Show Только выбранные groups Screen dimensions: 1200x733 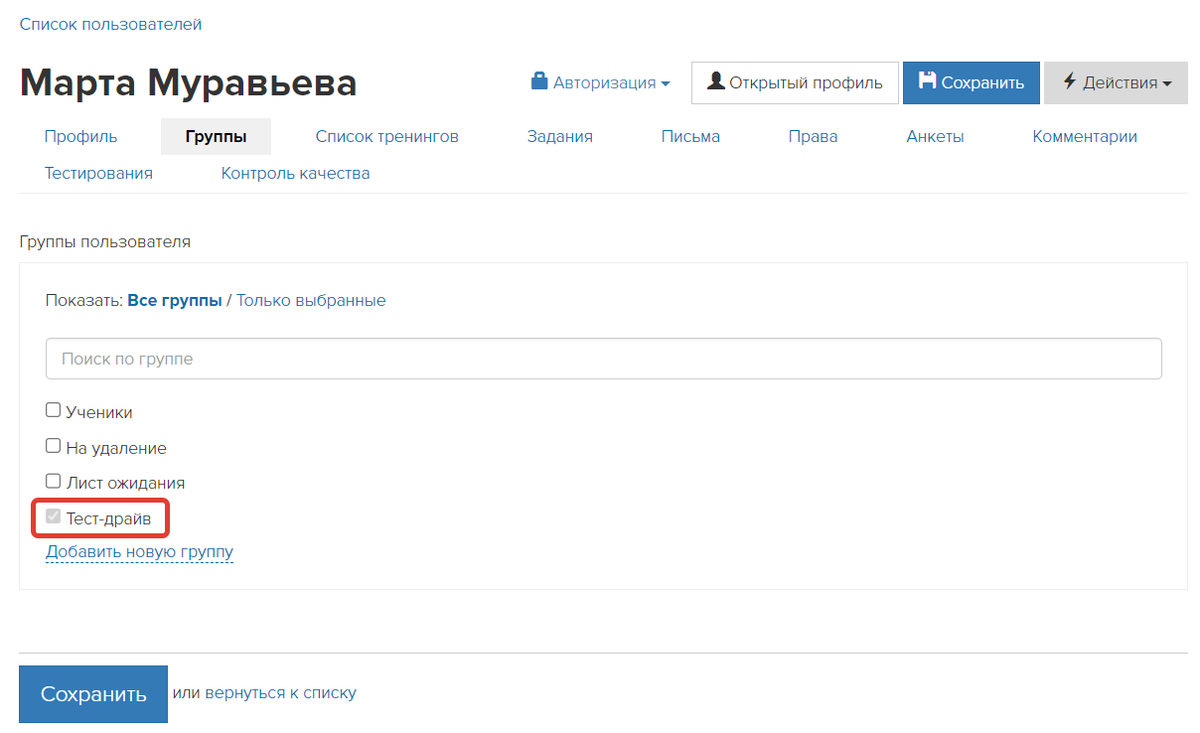311,300
